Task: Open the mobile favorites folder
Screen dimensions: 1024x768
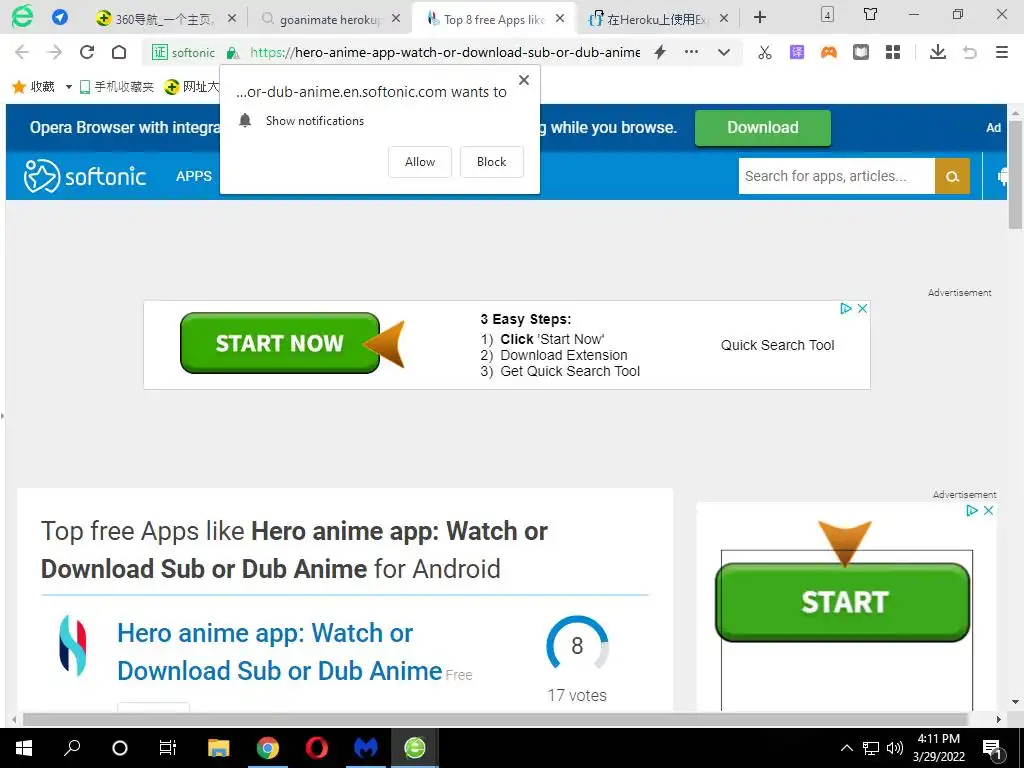Action: (x=116, y=86)
